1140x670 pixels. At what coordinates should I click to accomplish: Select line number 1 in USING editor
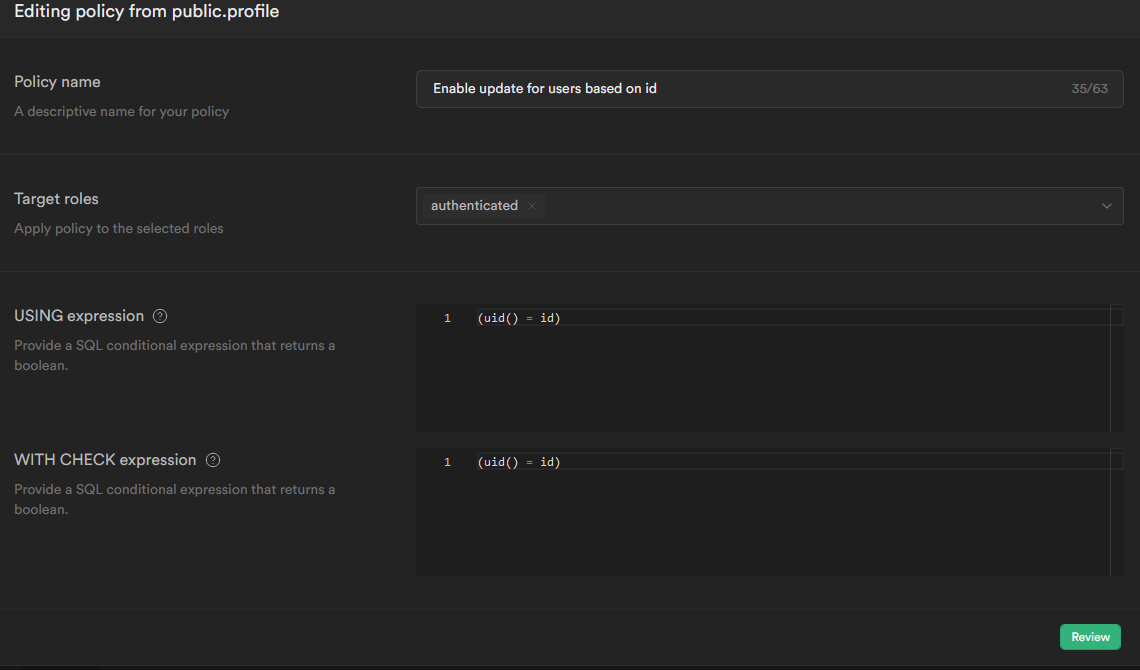[x=447, y=318]
